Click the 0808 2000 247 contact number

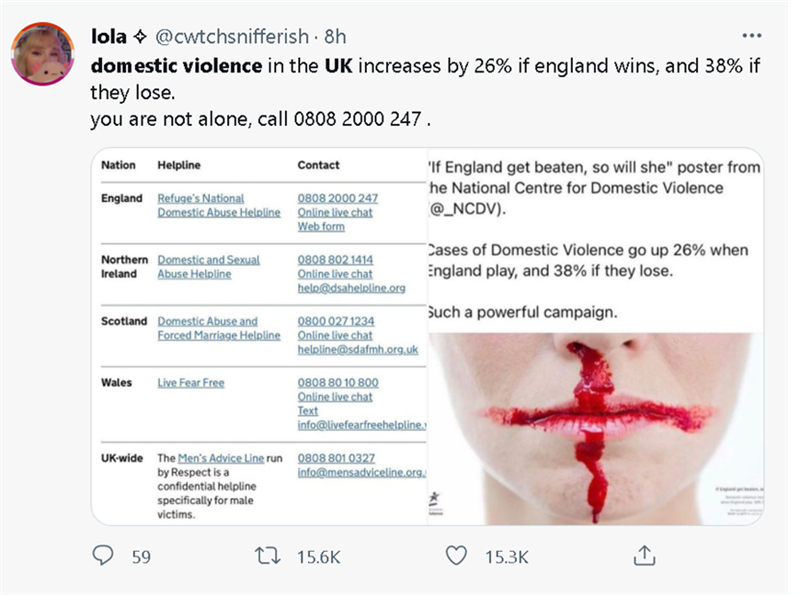point(337,199)
